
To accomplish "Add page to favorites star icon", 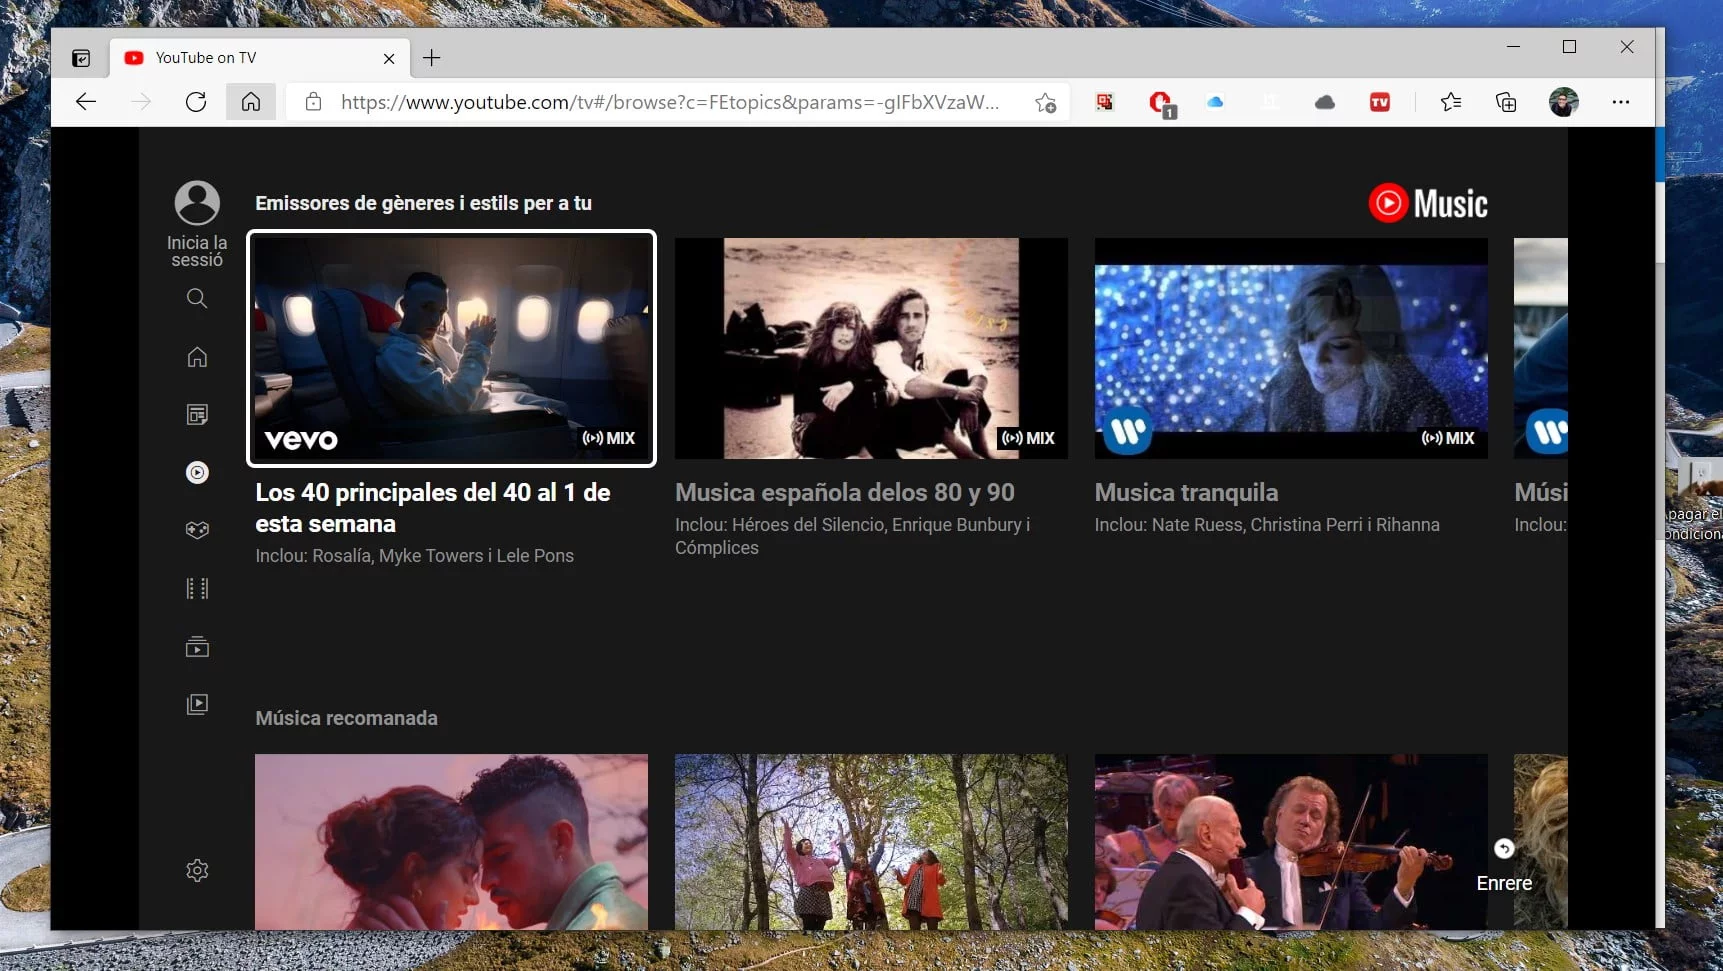I will (1045, 102).
